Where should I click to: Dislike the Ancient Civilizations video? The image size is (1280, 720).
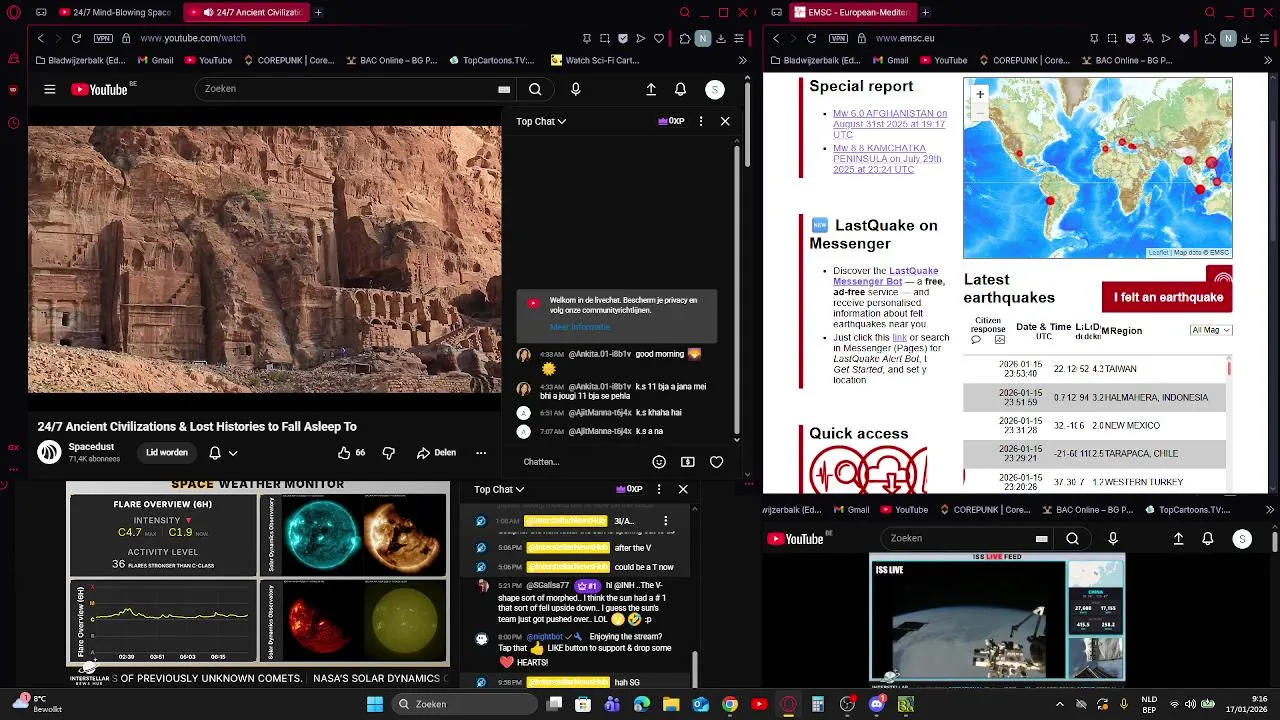pos(389,453)
